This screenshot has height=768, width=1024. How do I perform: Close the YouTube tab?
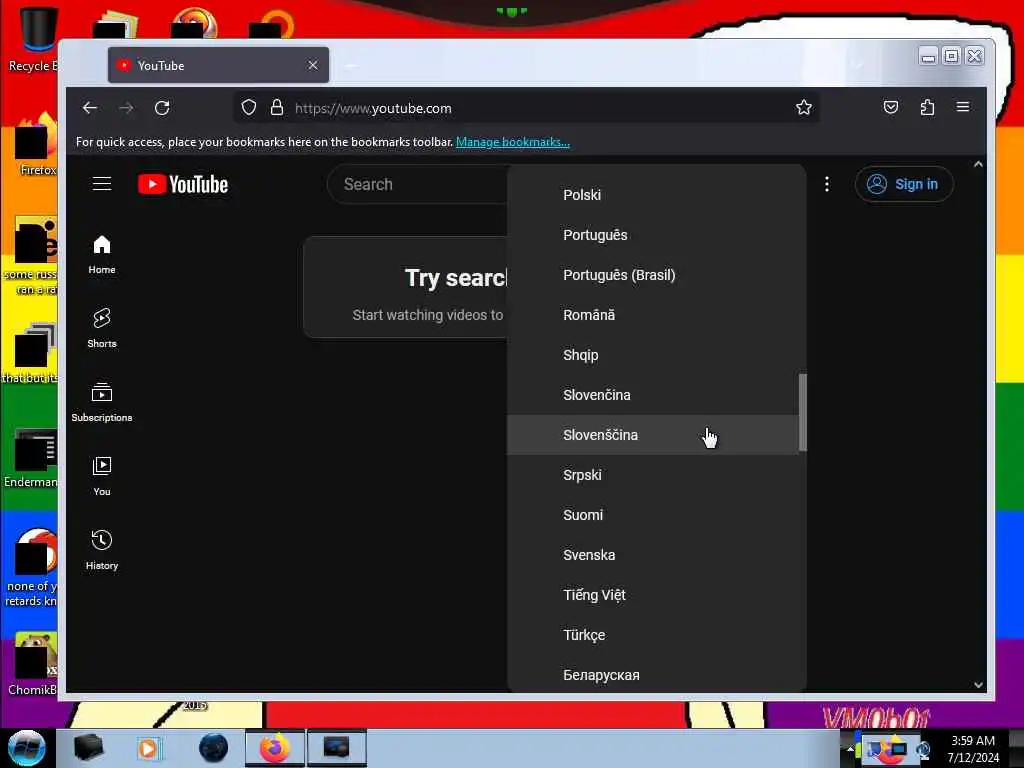click(x=313, y=65)
